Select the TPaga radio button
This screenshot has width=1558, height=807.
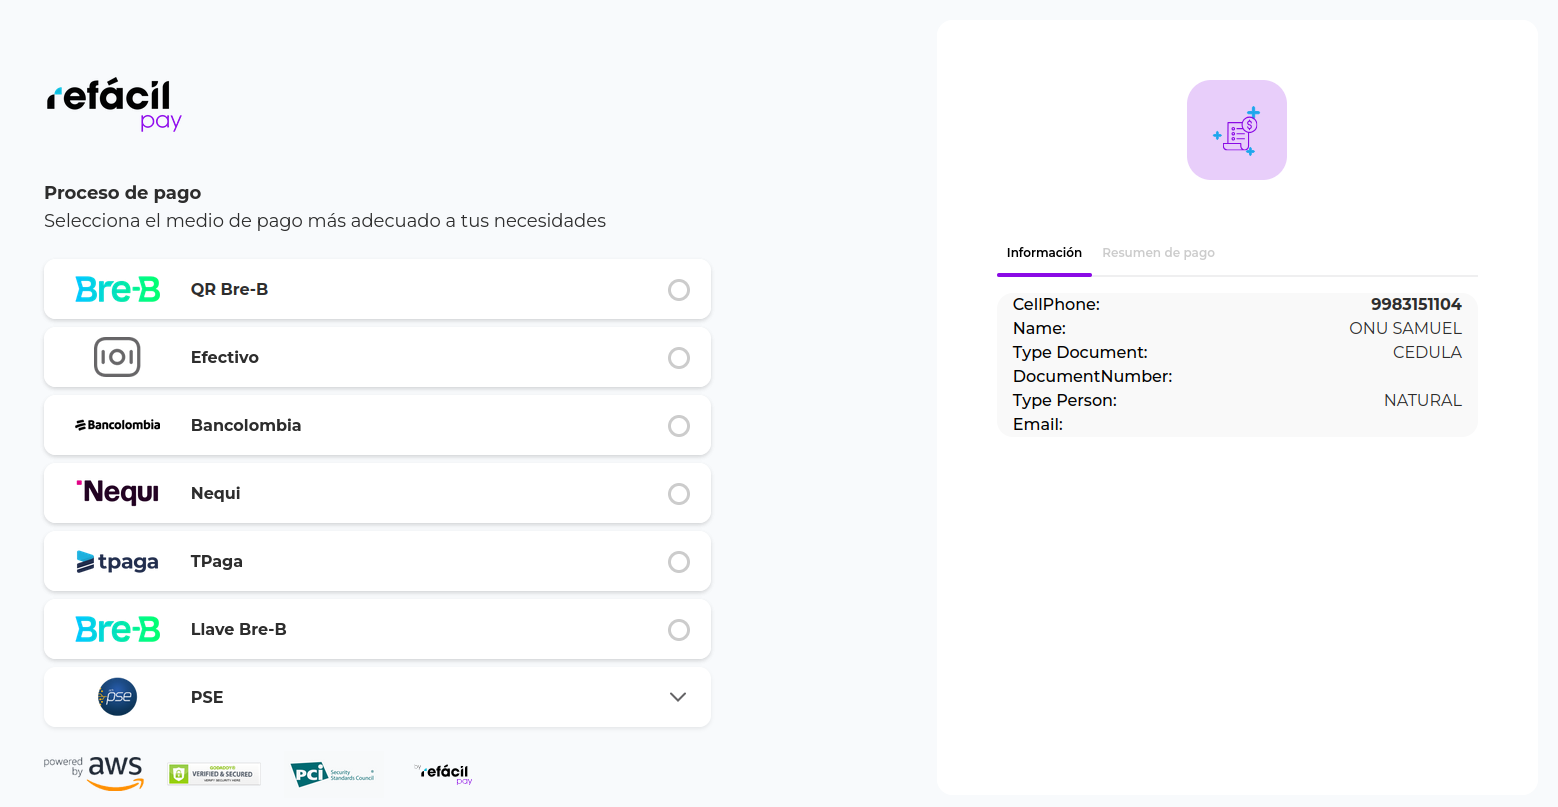(x=679, y=562)
